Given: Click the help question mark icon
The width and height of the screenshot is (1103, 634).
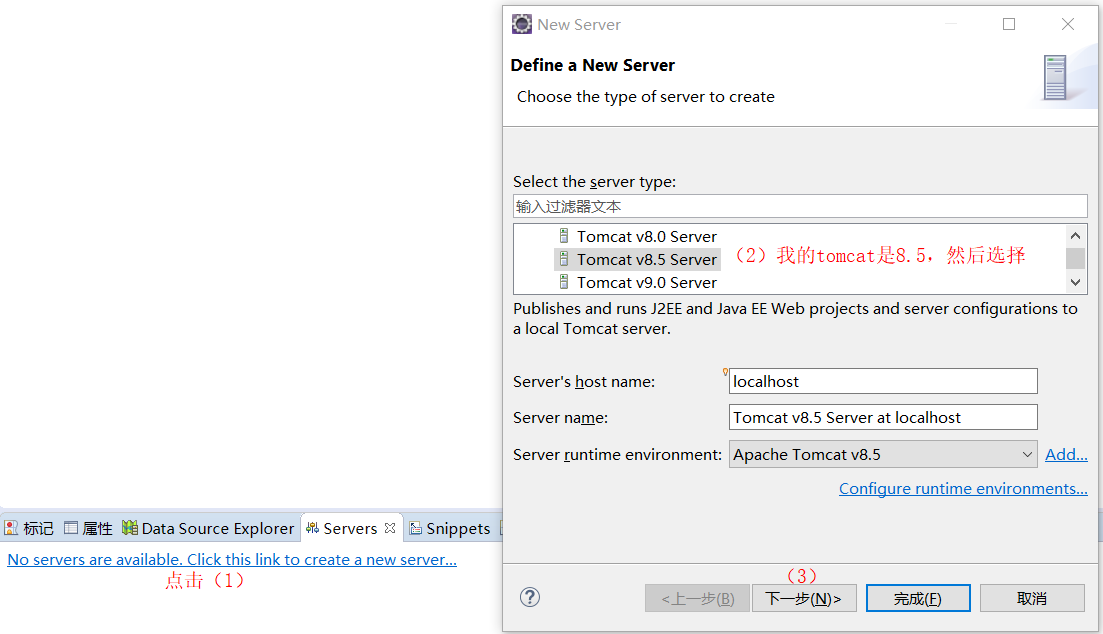Looking at the screenshot, I should tap(530, 597).
